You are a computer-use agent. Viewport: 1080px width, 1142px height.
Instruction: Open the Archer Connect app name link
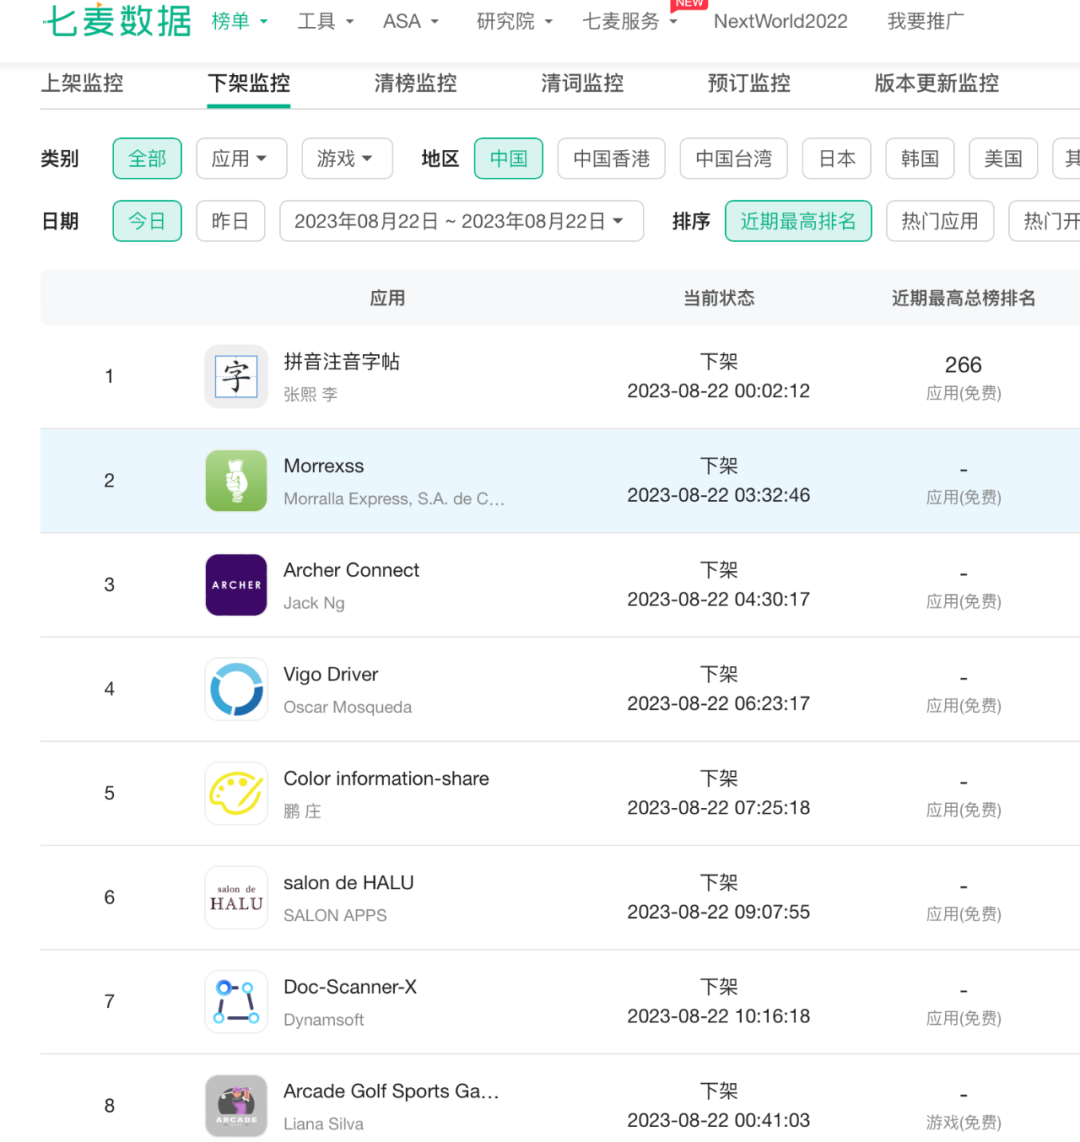coord(351,570)
